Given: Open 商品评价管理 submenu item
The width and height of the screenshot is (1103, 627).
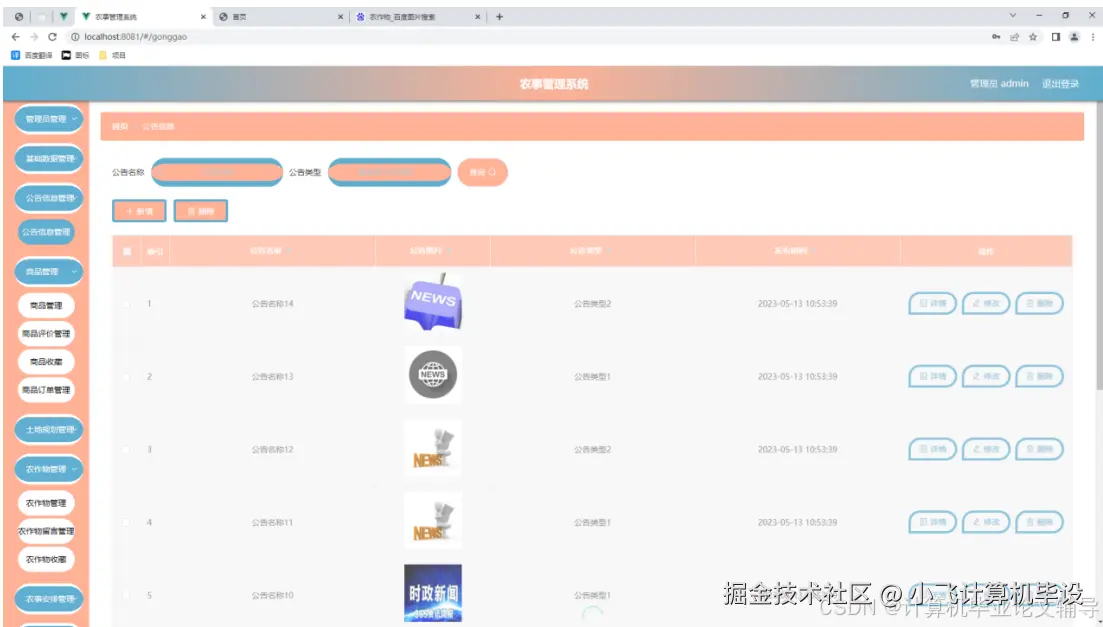Looking at the screenshot, I should 46,334.
